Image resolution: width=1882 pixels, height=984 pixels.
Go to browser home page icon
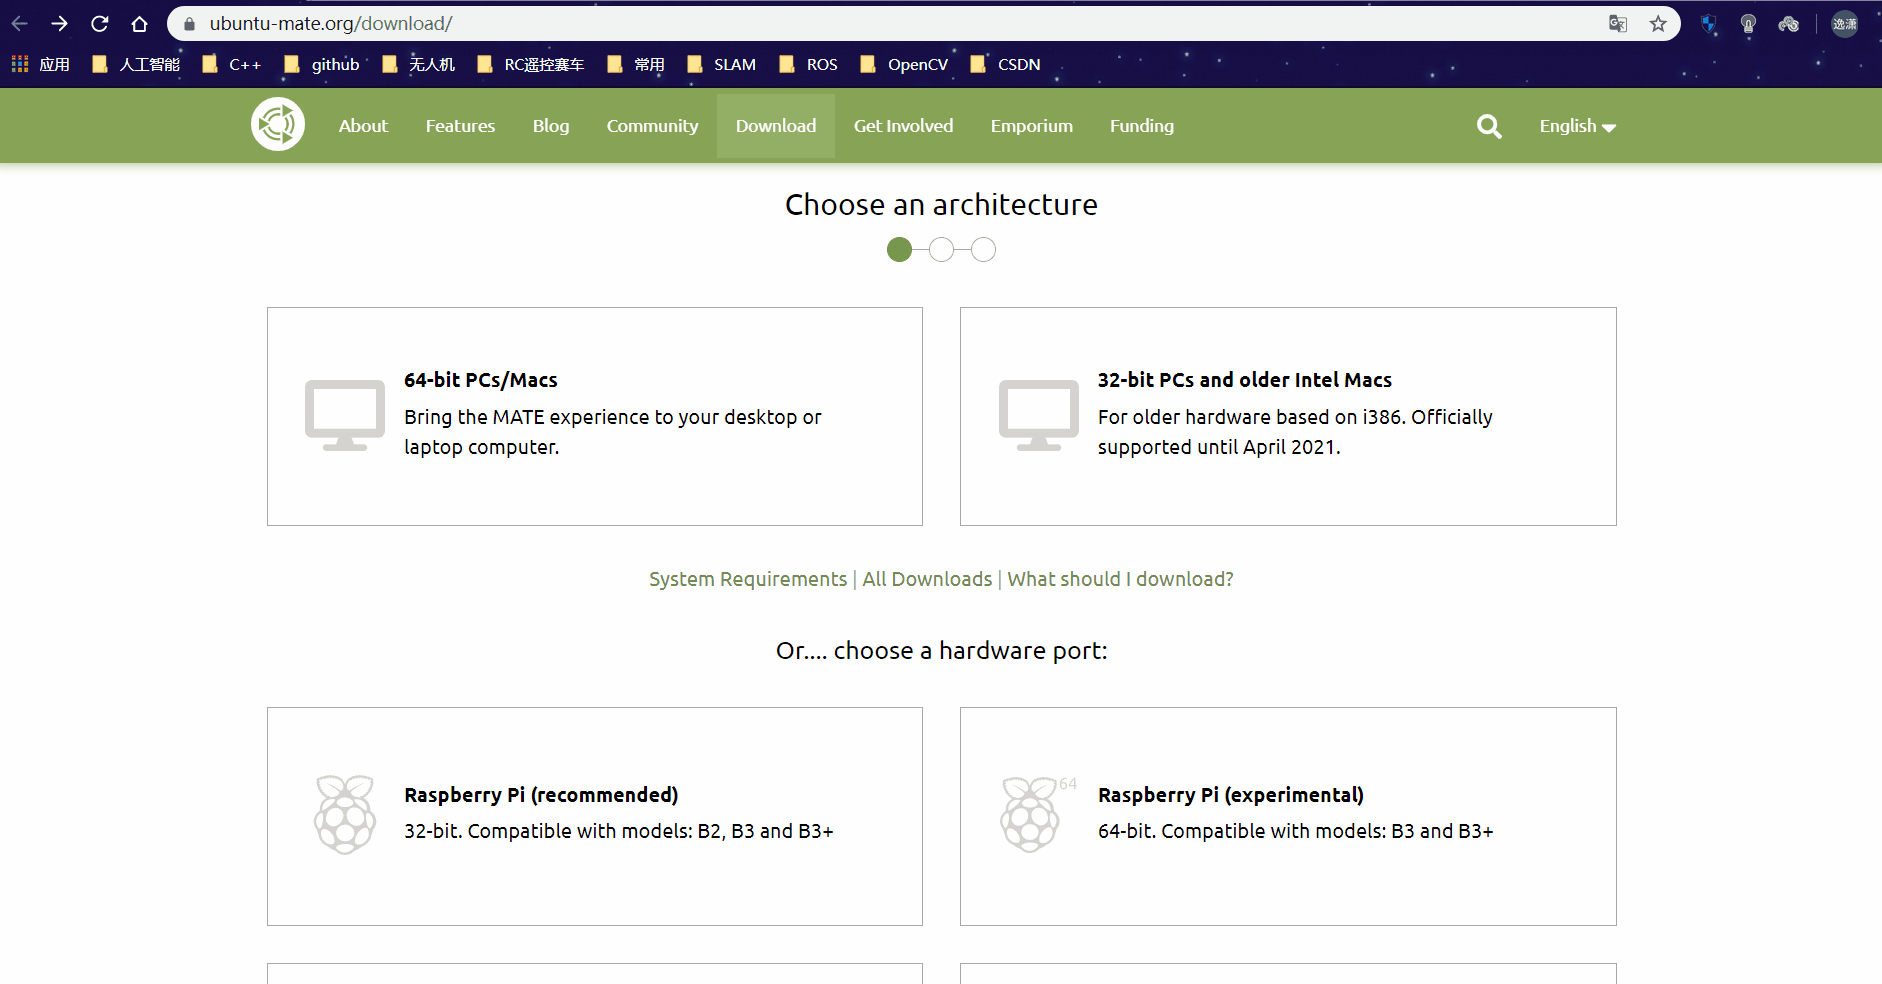pos(140,23)
